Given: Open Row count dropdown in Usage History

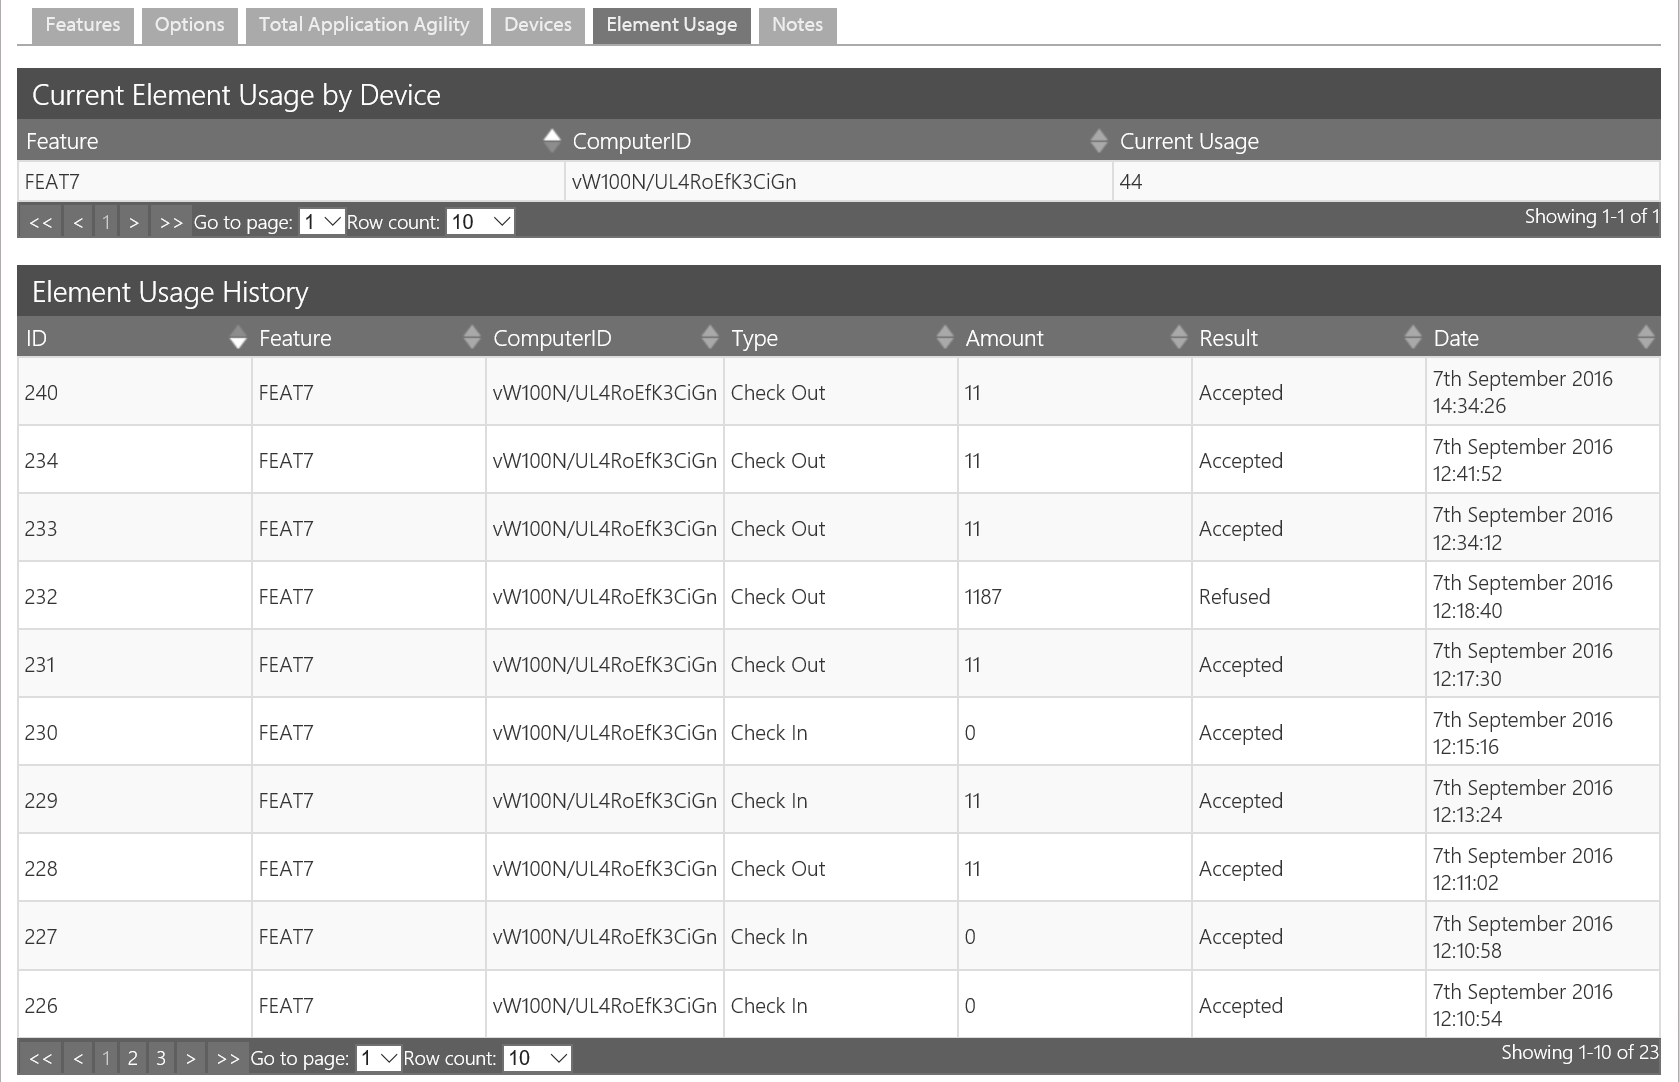Looking at the screenshot, I should tap(537, 1058).
